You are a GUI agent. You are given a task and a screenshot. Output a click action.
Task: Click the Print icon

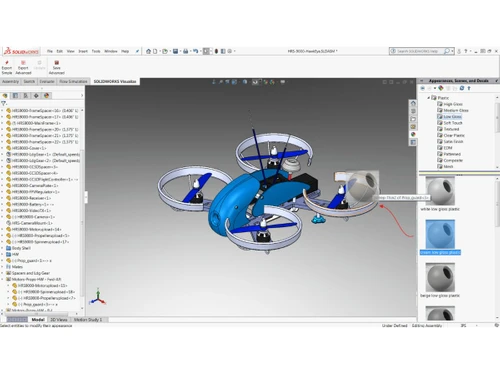(x=186, y=51)
